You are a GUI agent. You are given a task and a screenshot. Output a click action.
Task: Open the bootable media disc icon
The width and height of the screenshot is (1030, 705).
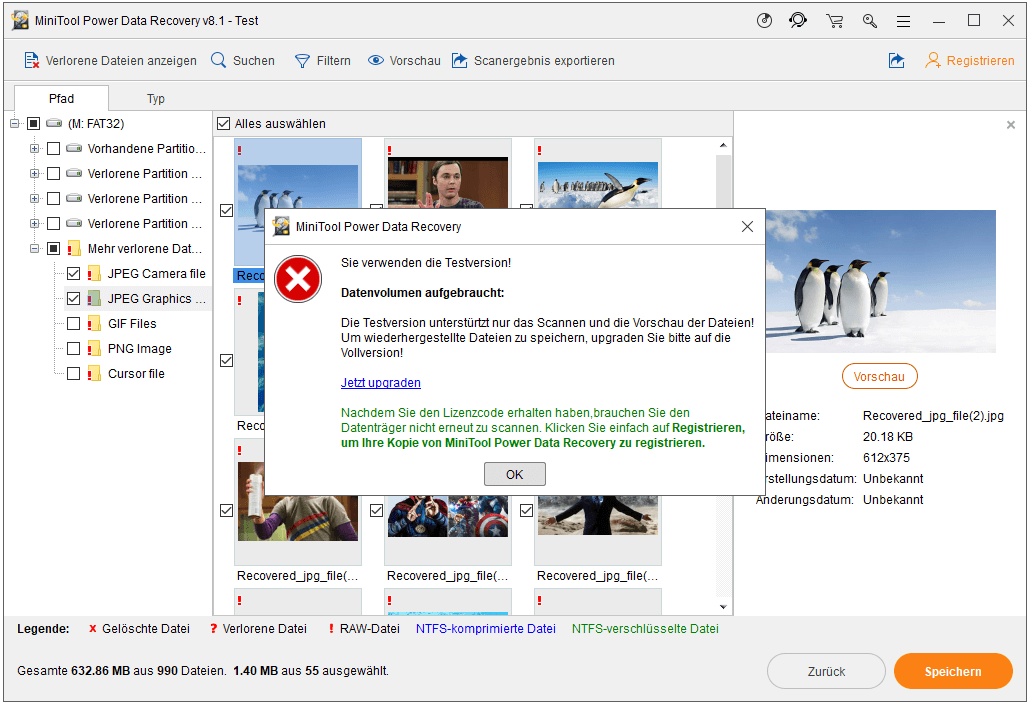click(764, 21)
